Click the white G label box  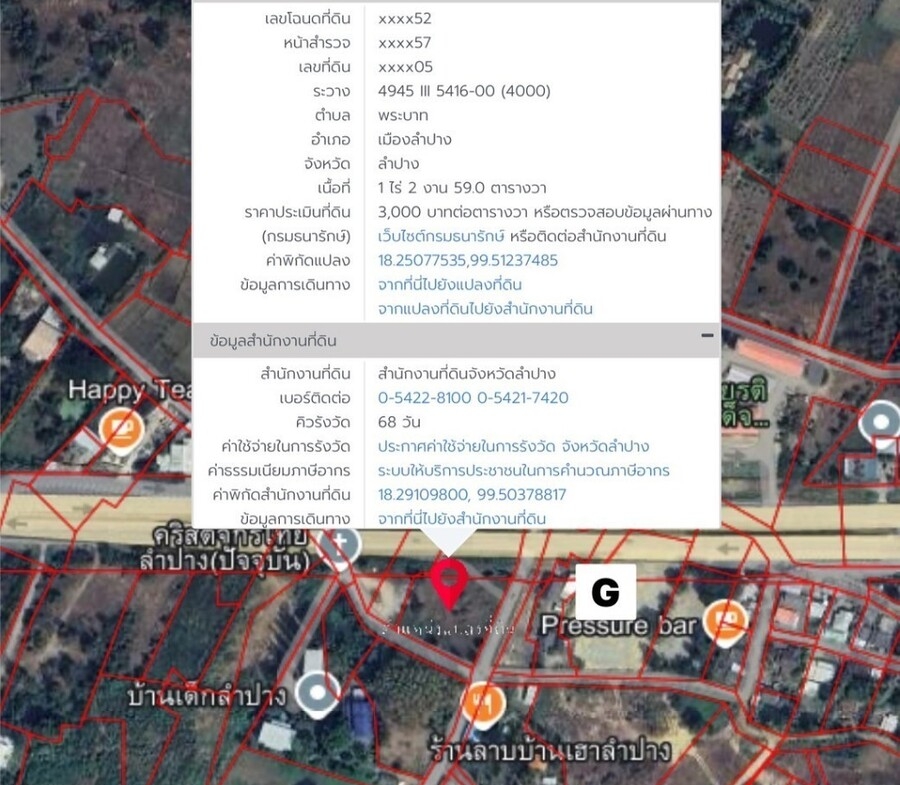pyautogui.click(x=605, y=592)
